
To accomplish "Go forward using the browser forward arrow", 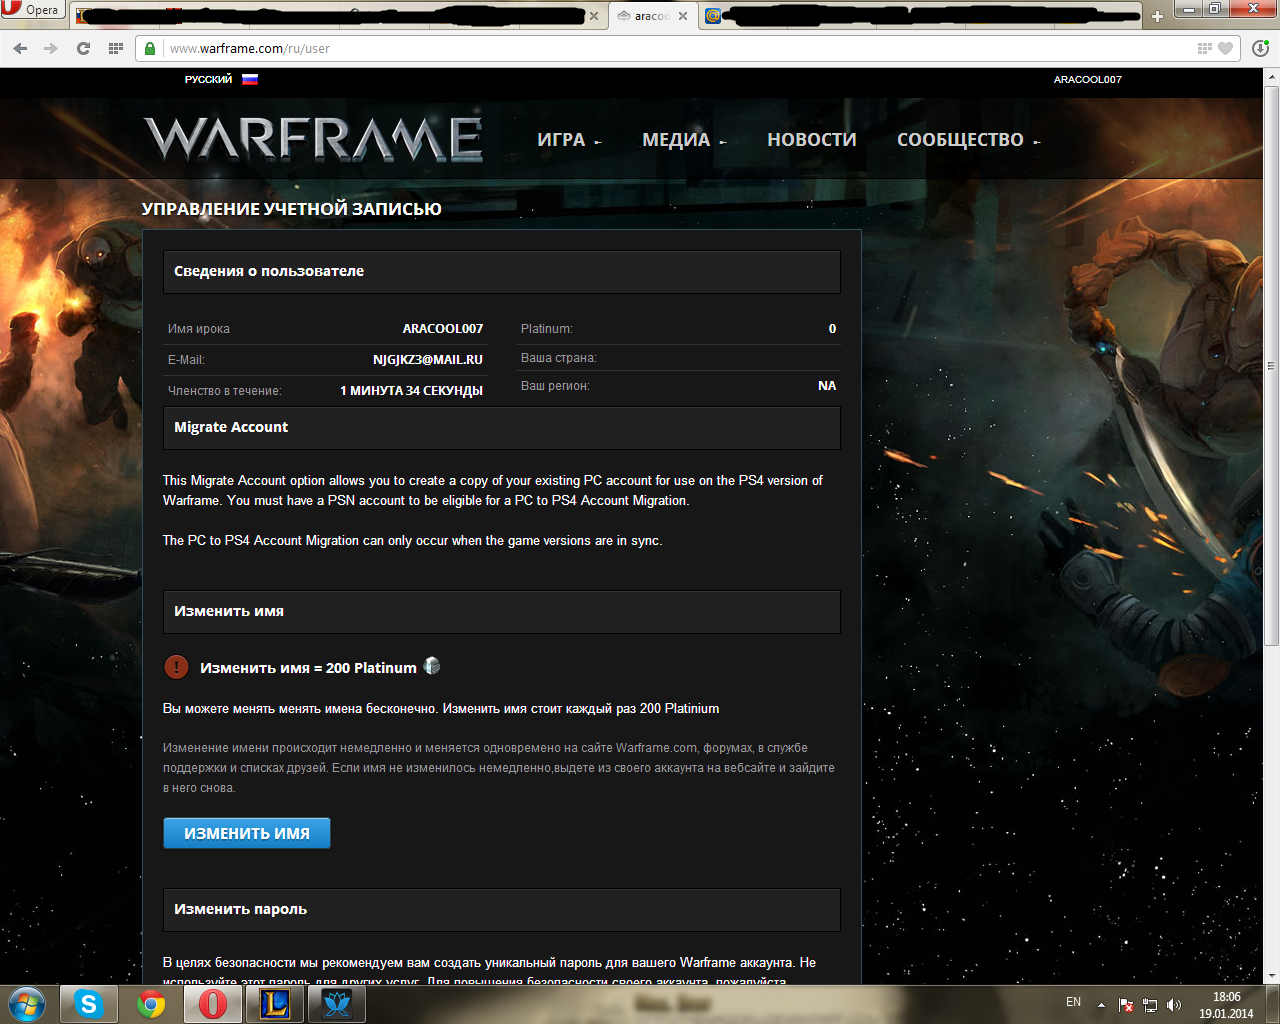I will [x=51, y=48].
